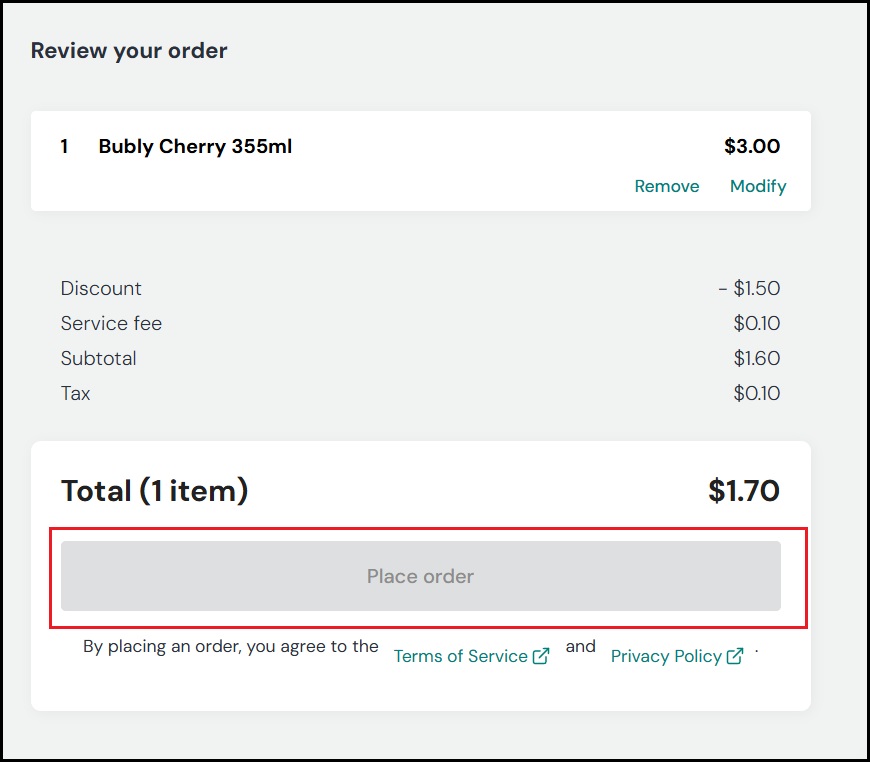Click the Total (1 item) text

pyautogui.click(x=154, y=491)
